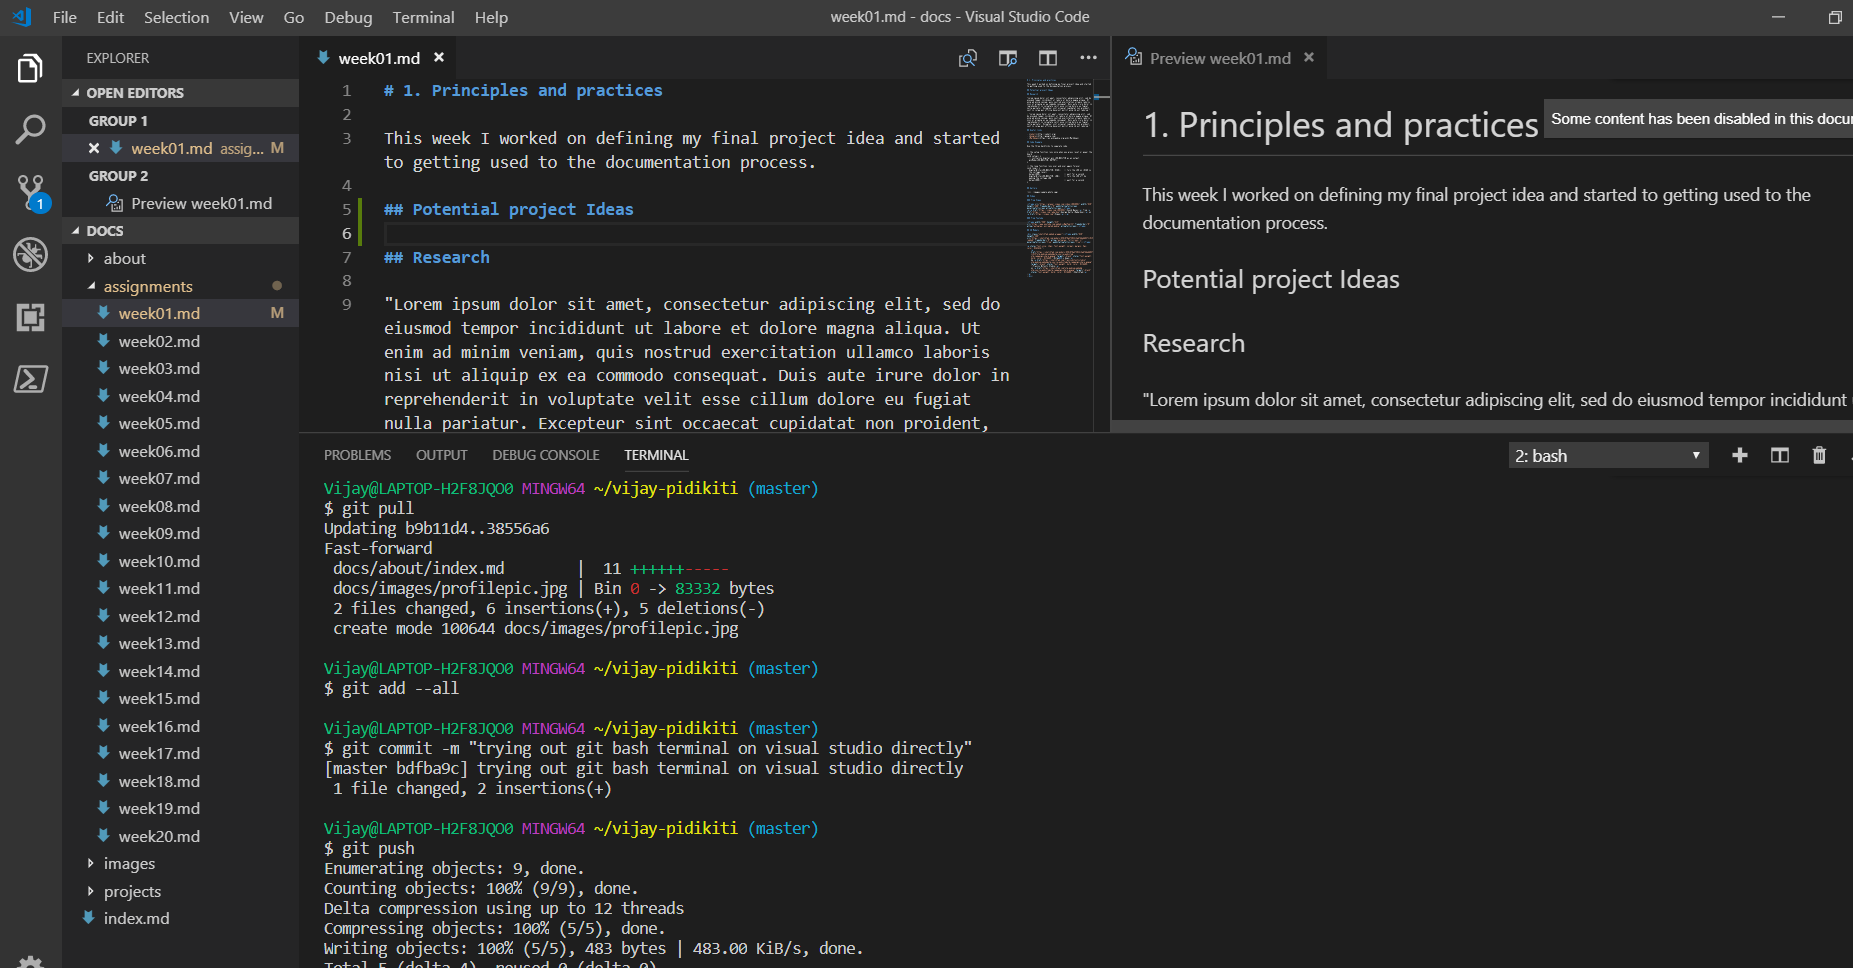Expand the 'about' folder
Viewport: 1853px width, 968px height.
click(x=124, y=259)
